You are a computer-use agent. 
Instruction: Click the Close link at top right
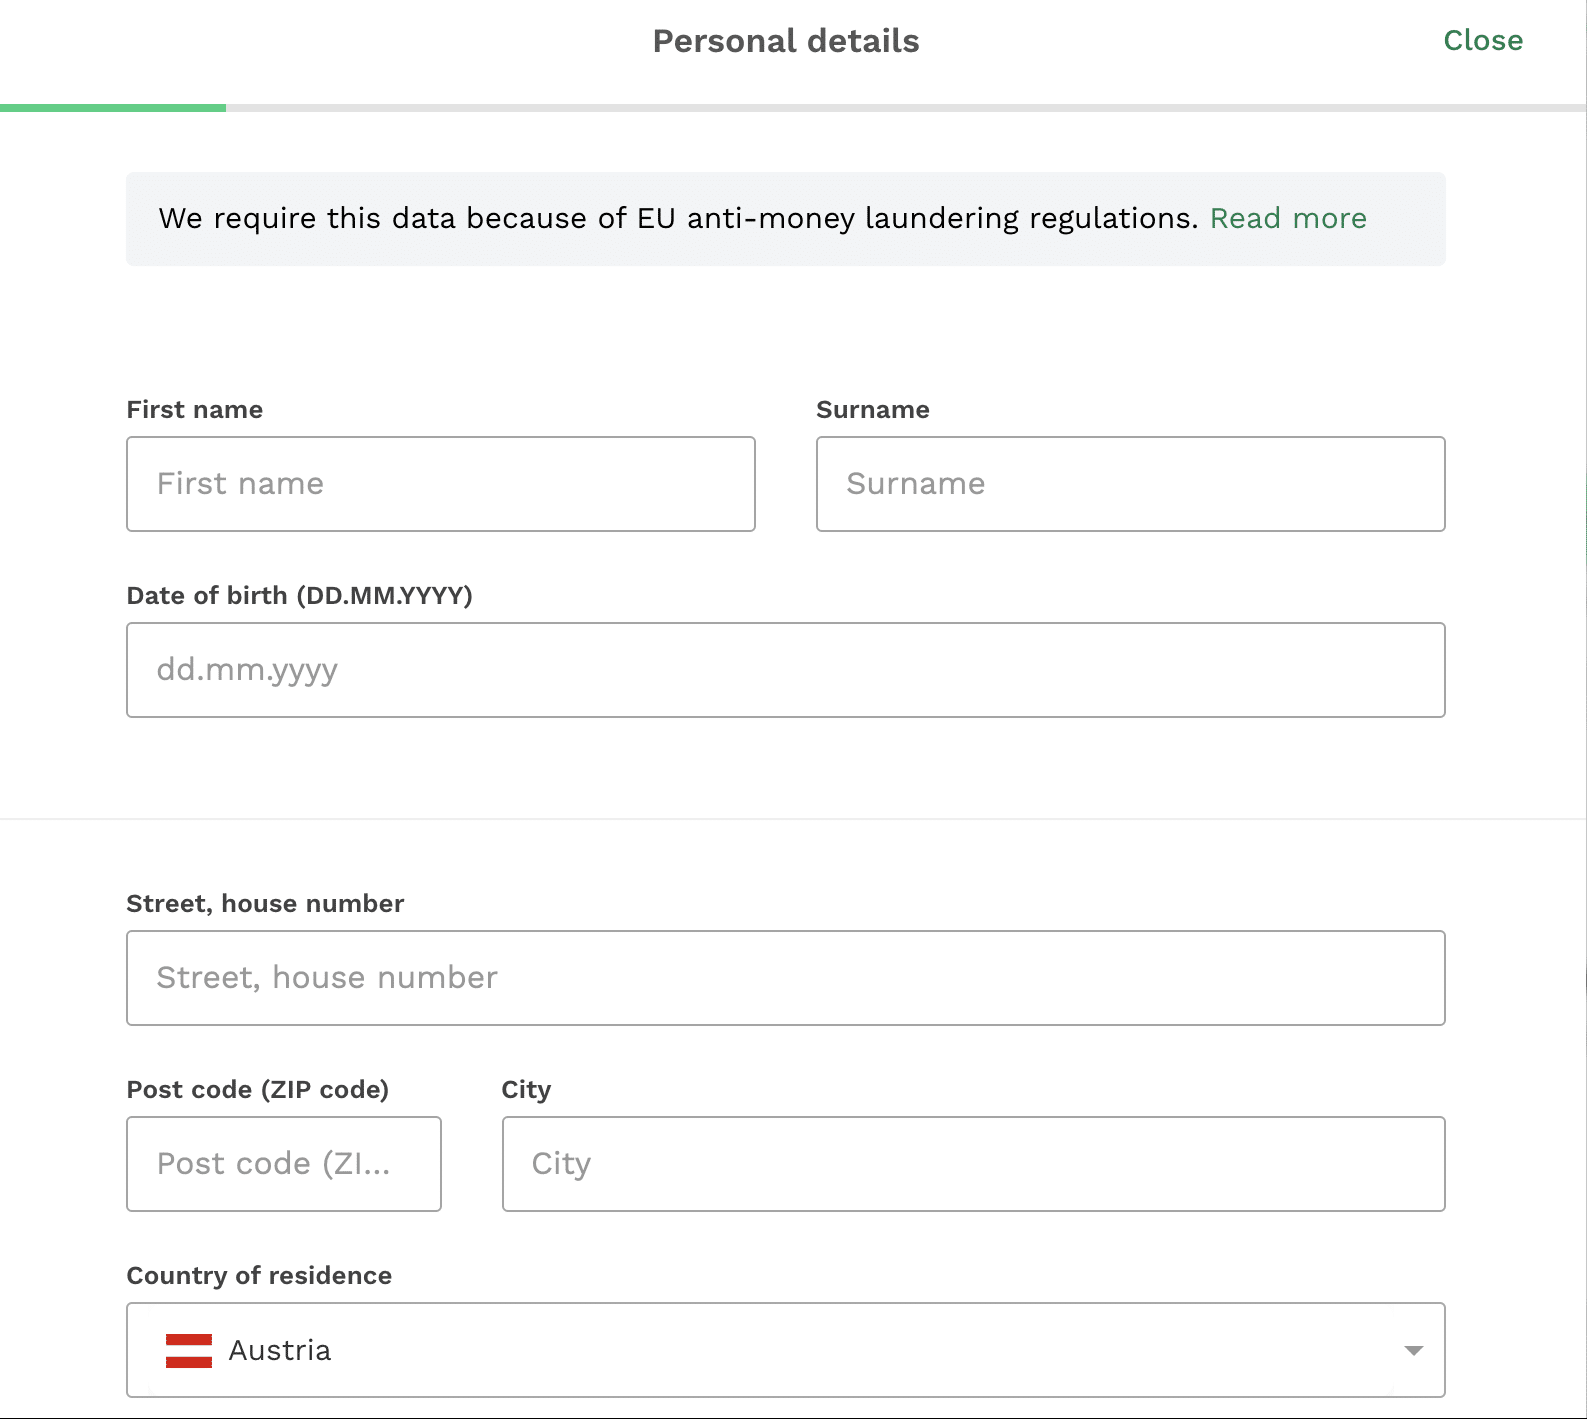[1483, 40]
